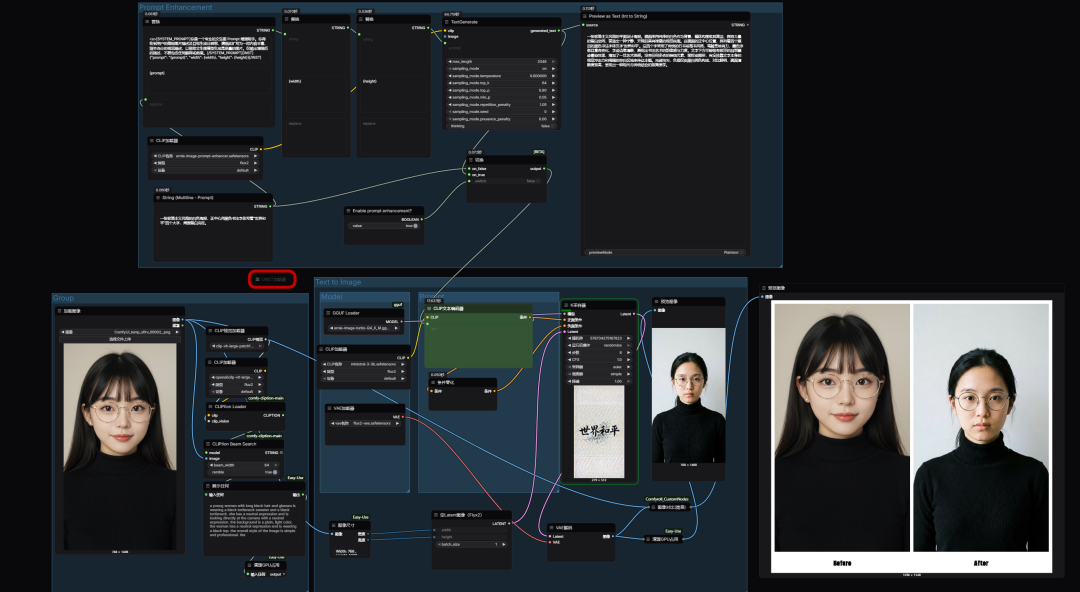Toggle the 'value' true boolean switch
Screen dimensions: 1080x592
[x=385, y=226]
